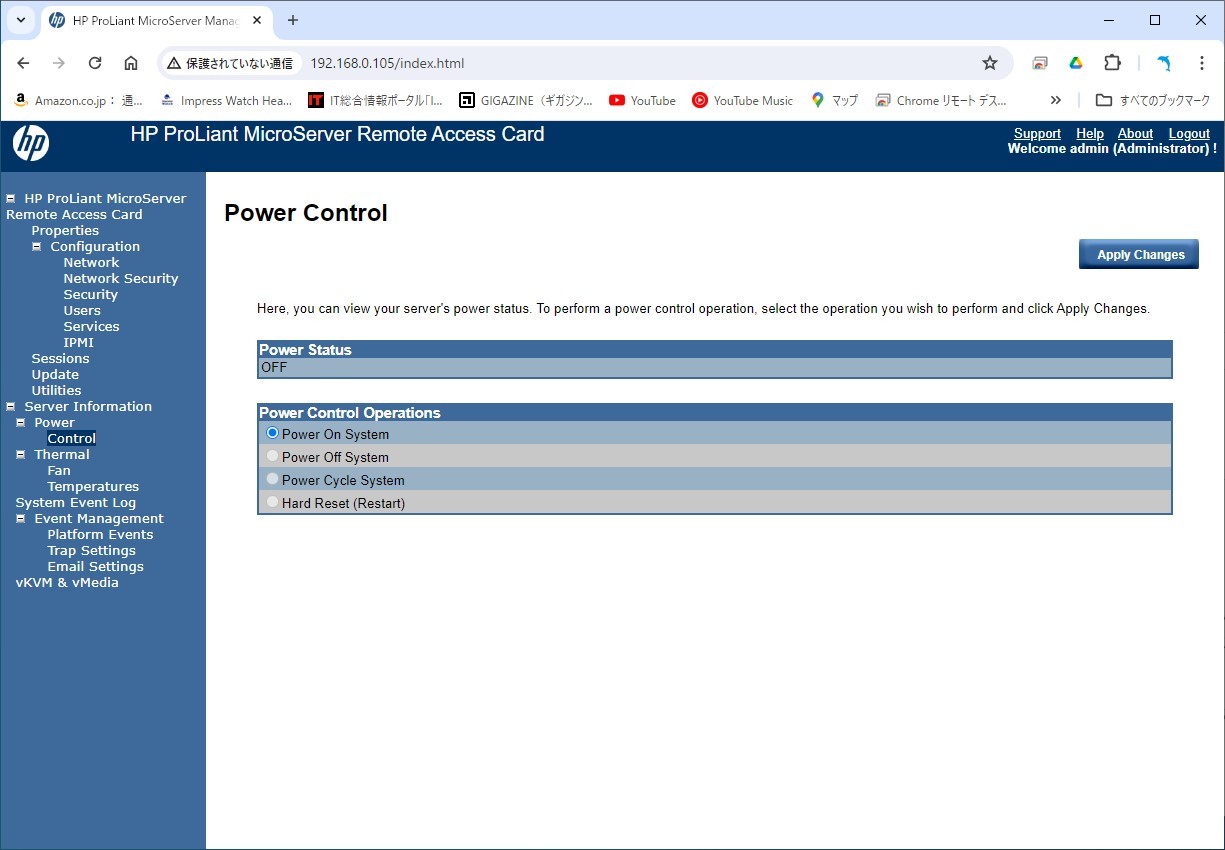Open Update in the sidebar

[55, 374]
